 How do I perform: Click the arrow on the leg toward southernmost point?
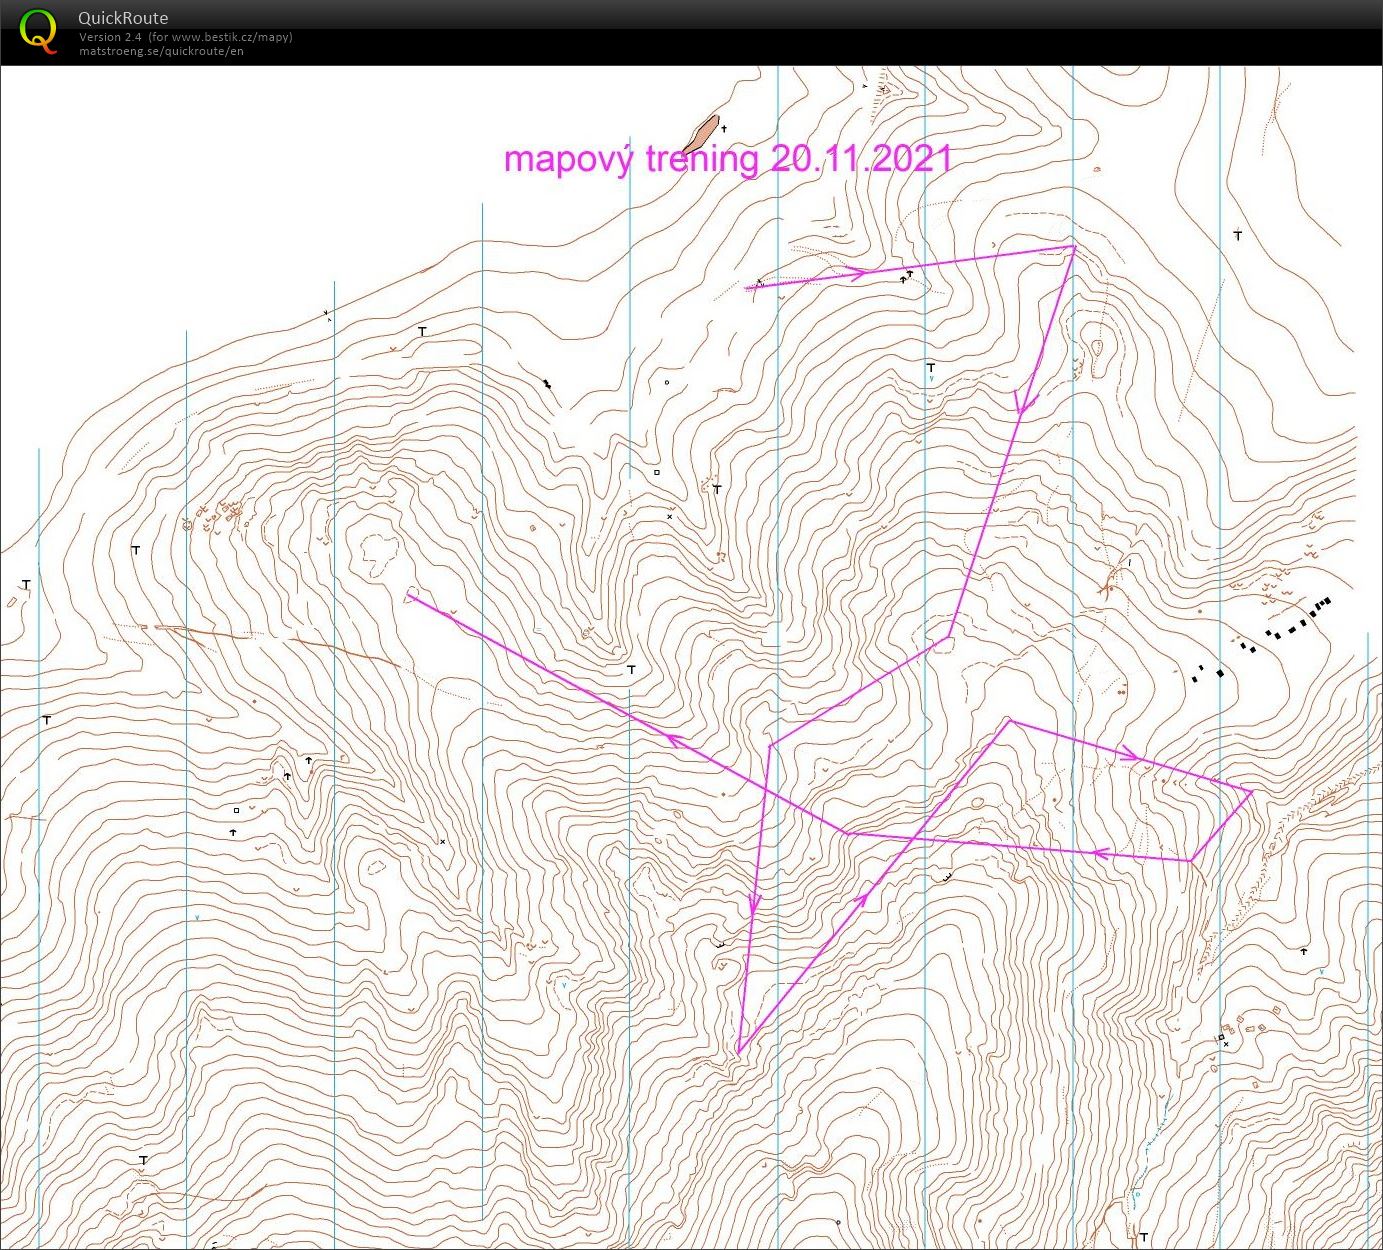[755, 903]
